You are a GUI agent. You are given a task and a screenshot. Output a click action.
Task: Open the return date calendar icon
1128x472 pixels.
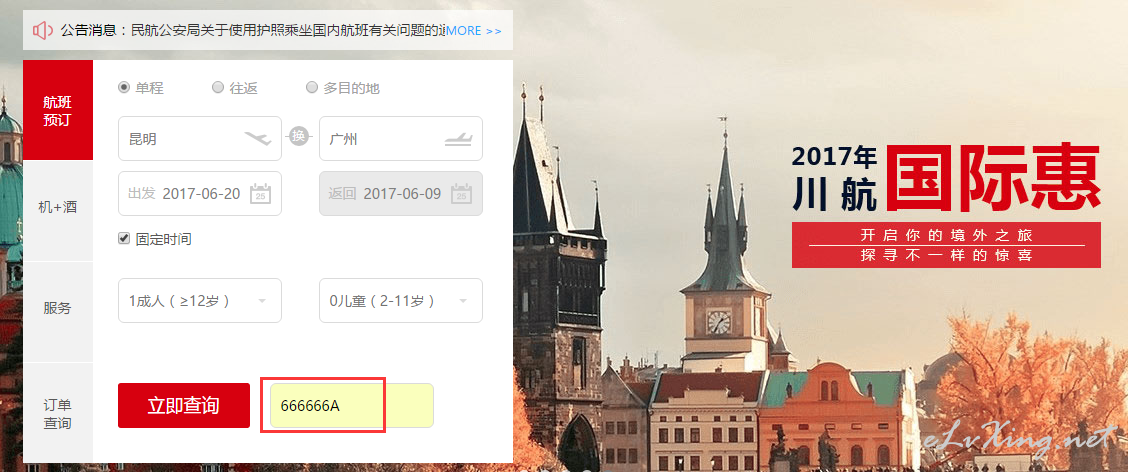click(461, 194)
